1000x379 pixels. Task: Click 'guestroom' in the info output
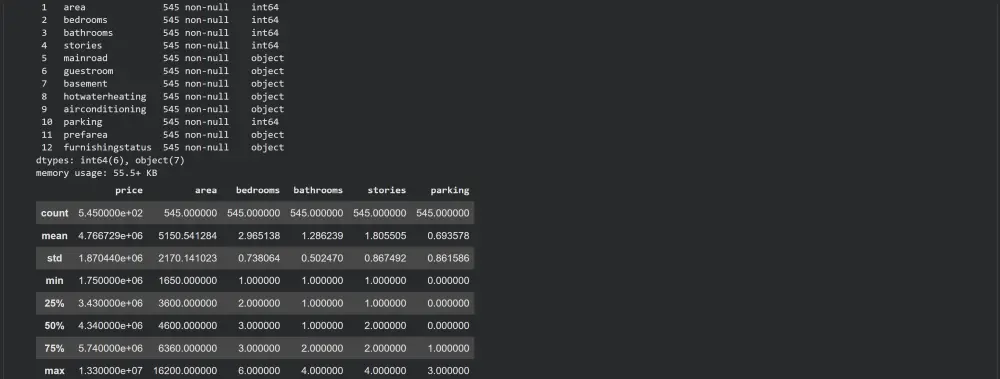click(88, 71)
